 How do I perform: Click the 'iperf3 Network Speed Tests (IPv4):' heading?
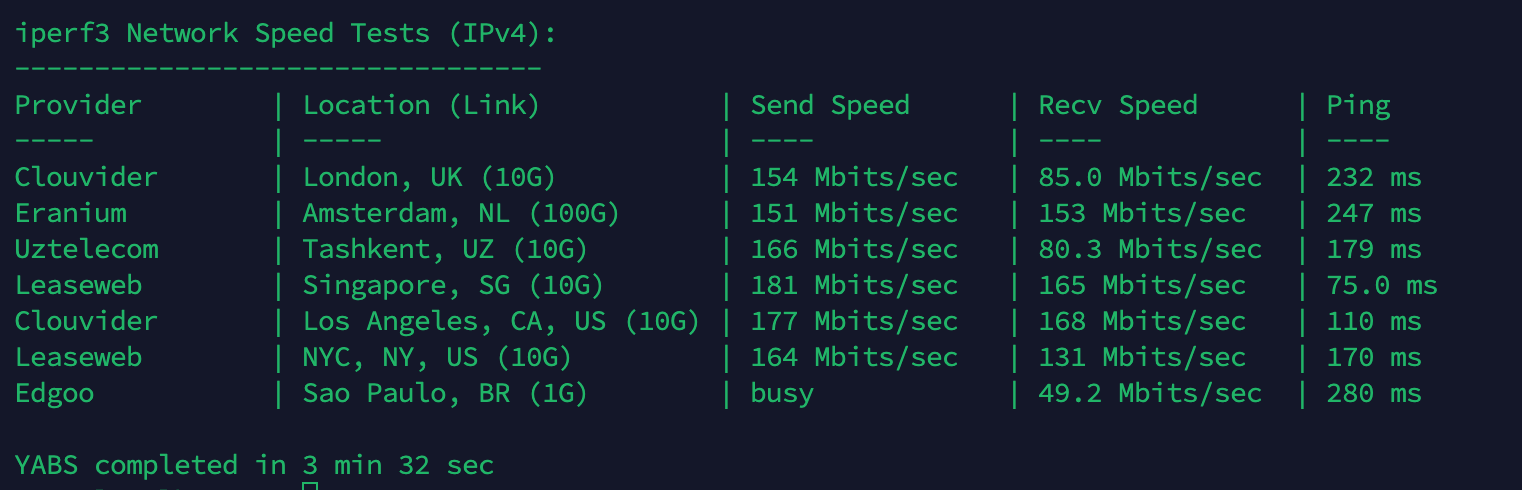point(285,33)
